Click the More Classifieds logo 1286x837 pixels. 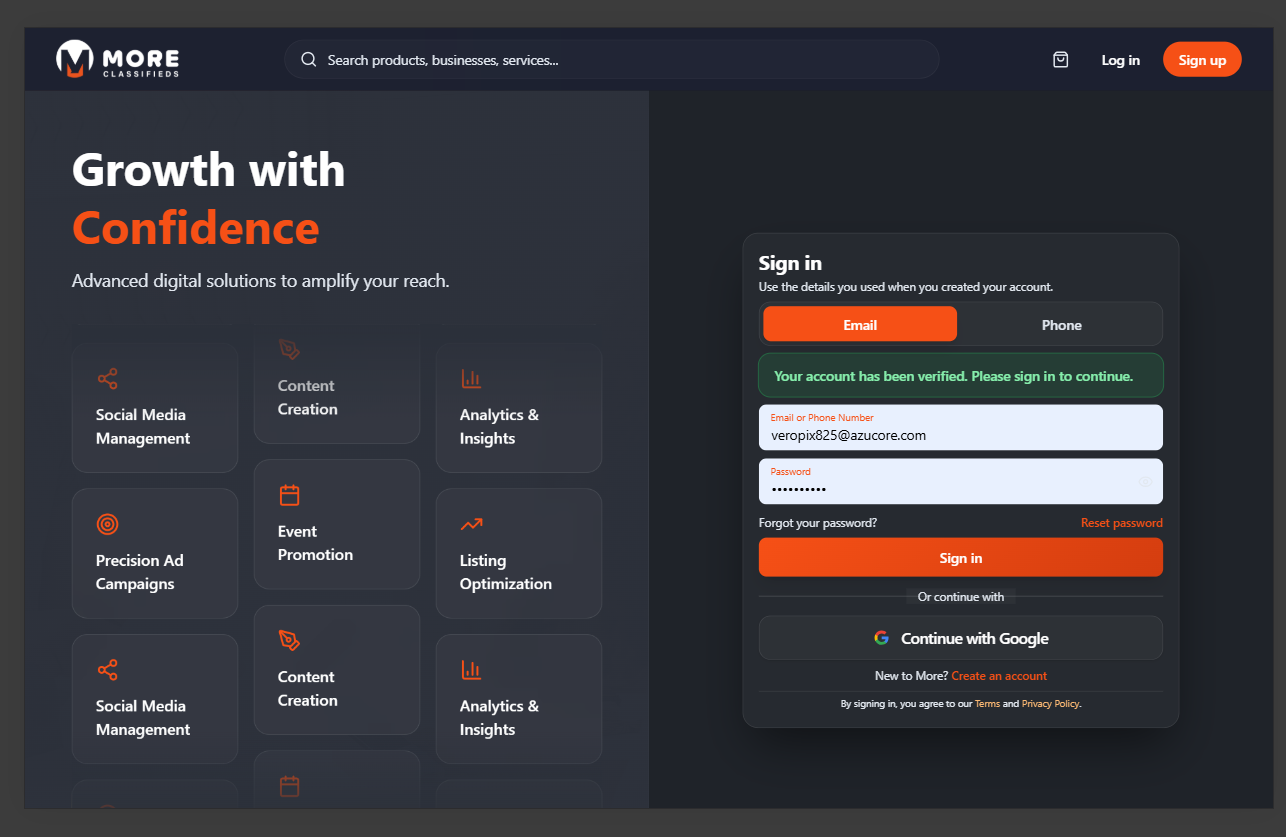(x=118, y=60)
